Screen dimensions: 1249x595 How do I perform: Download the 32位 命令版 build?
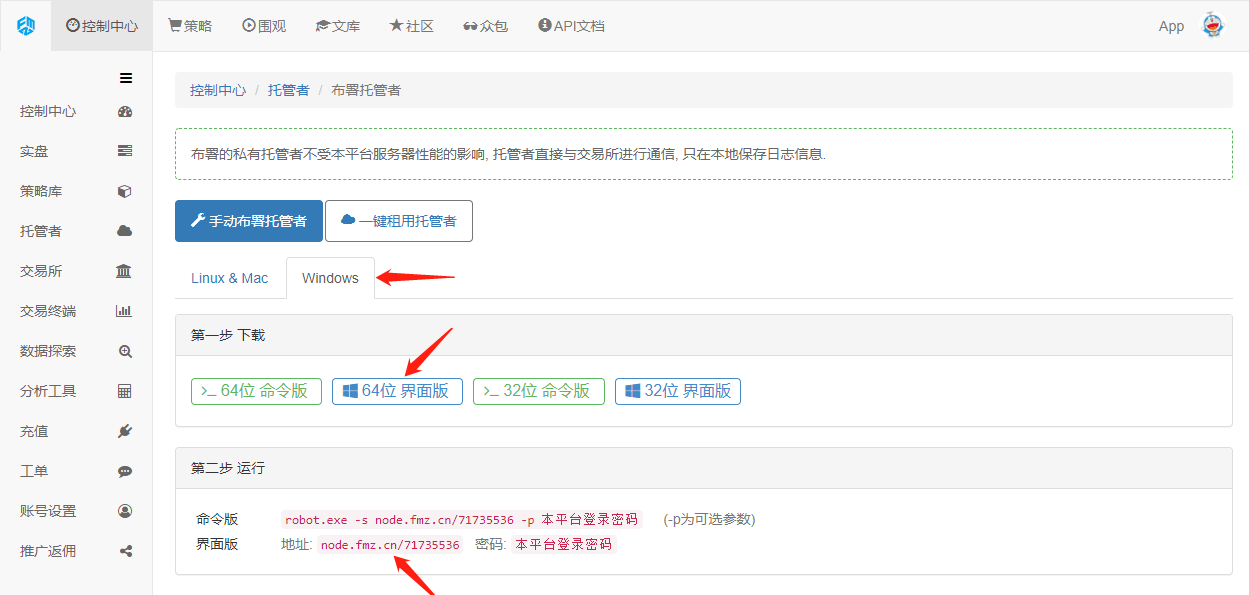pos(539,391)
